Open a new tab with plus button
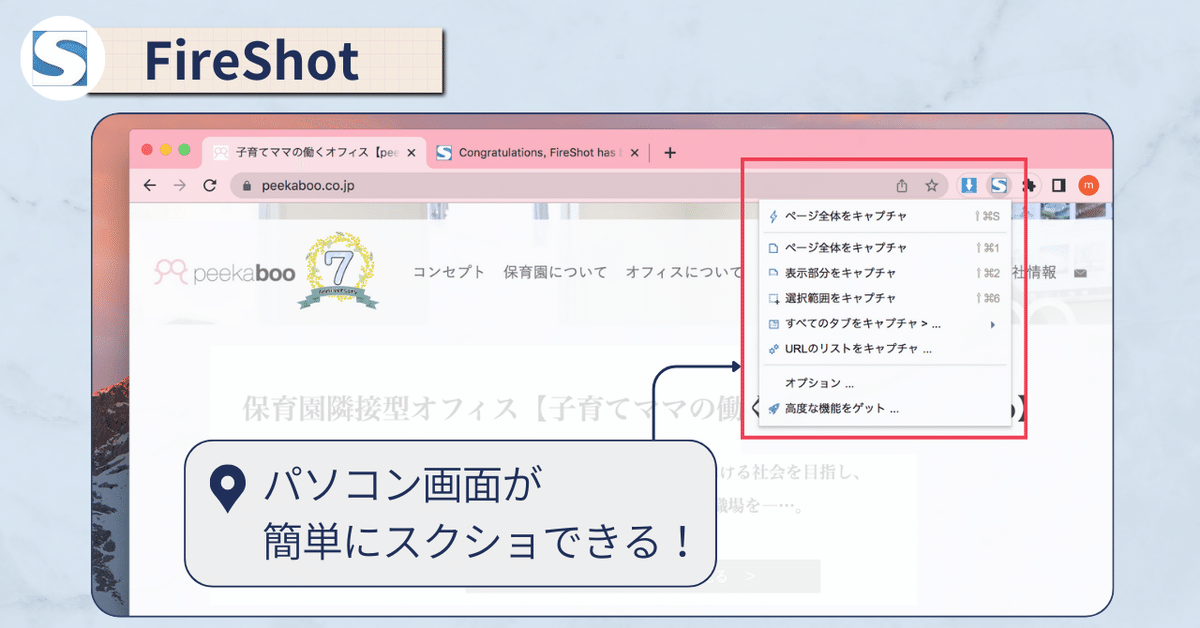The width and height of the screenshot is (1200, 628). tap(670, 153)
